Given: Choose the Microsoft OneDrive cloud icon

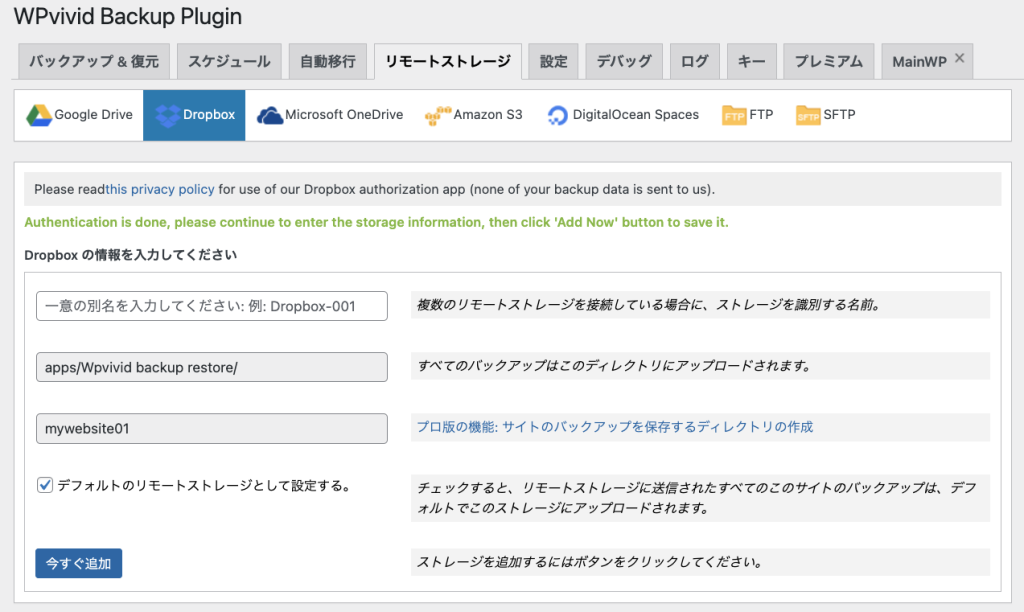Looking at the screenshot, I should 270,115.
